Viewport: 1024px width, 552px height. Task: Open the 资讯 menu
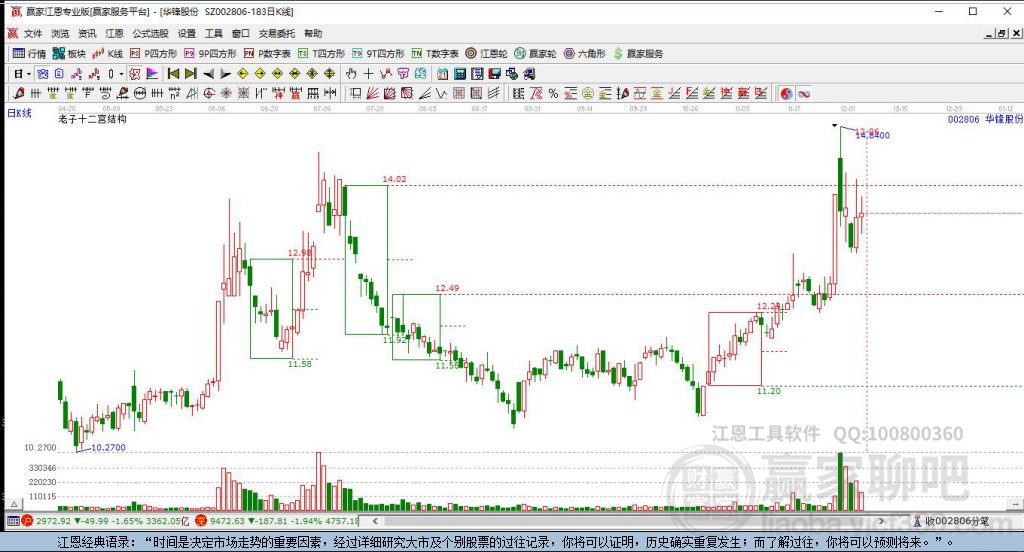[87, 33]
